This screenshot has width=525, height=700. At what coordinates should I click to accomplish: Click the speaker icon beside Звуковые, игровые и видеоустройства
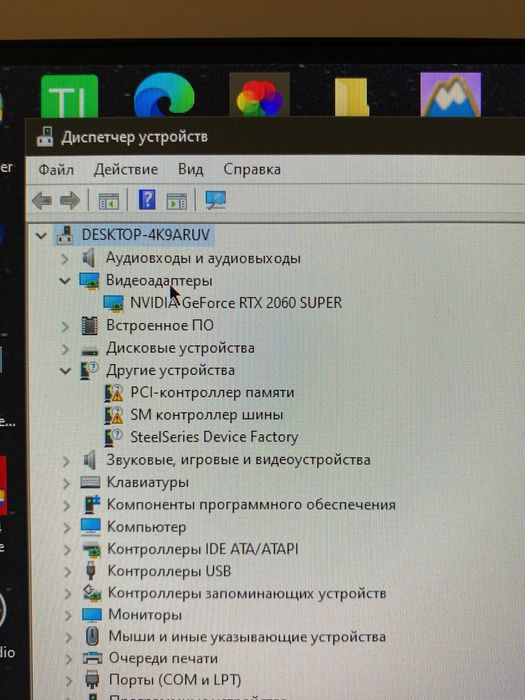[x=90, y=460]
